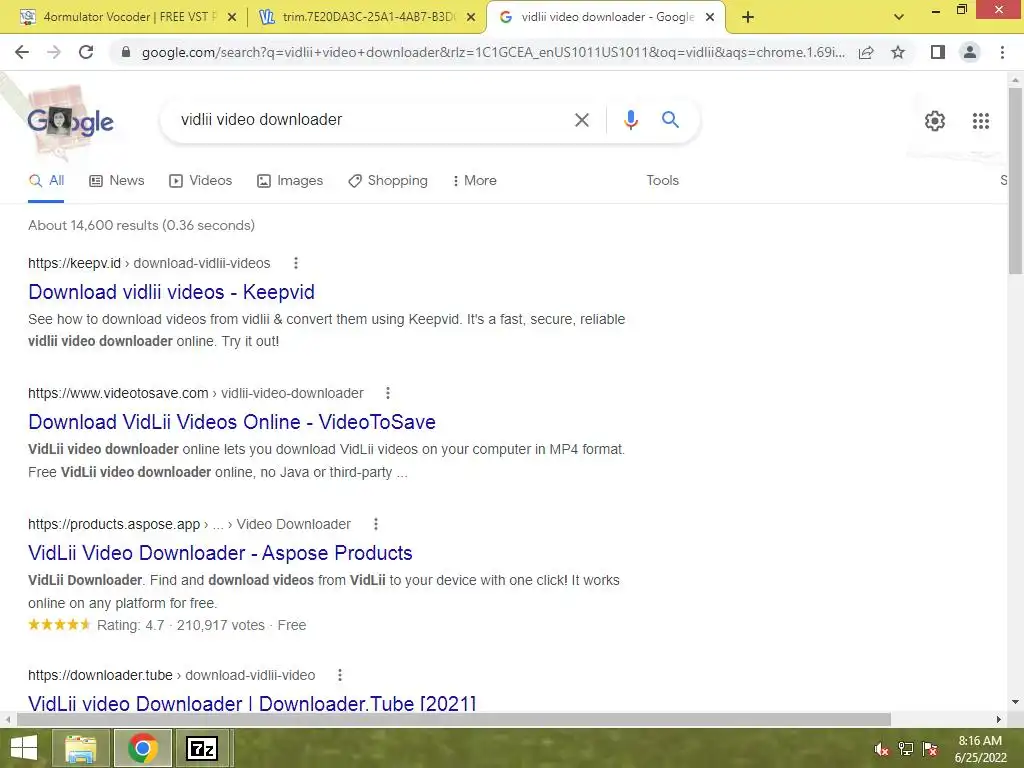This screenshot has height=768, width=1024.
Task: Open Chrome three-dot menu
Action: coord(1002,52)
